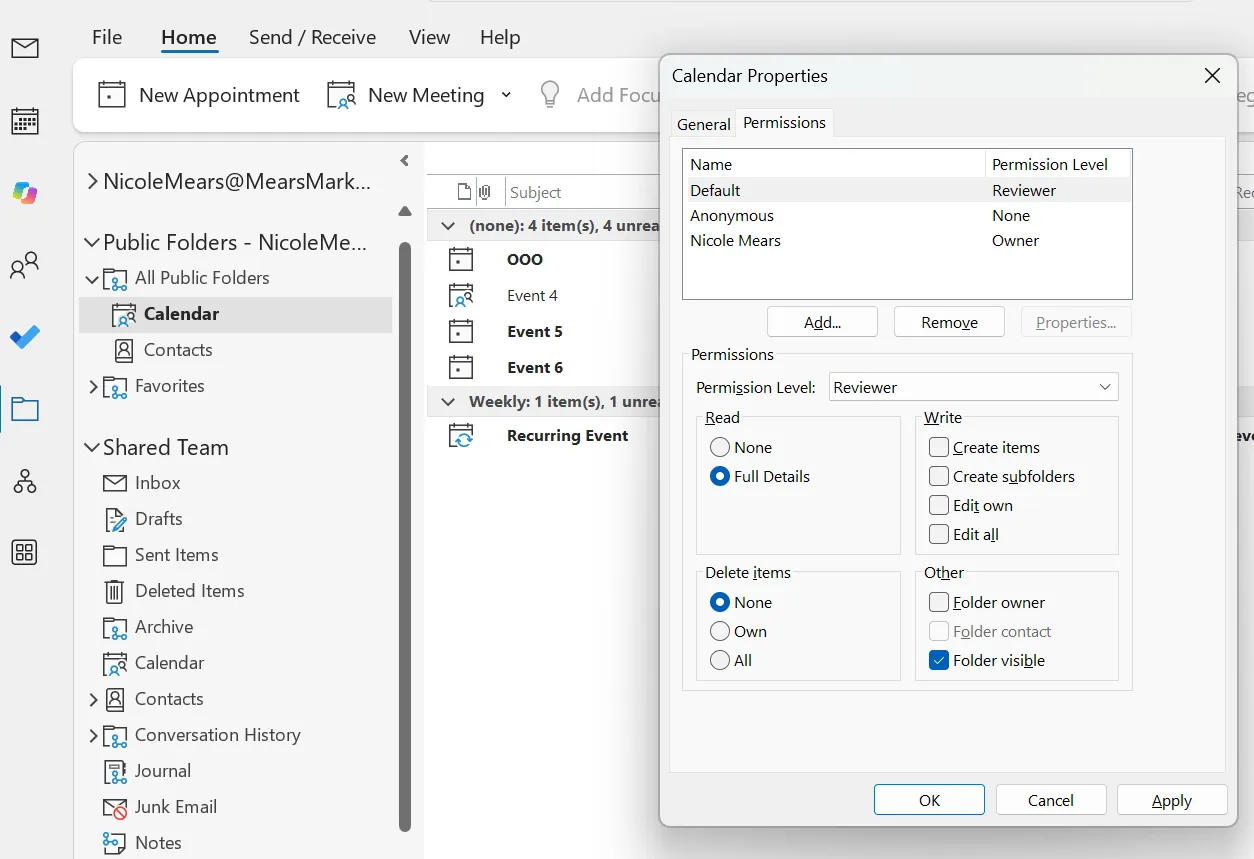Select the None radio button under Read
Image resolution: width=1254 pixels, height=859 pixels.
719,448
